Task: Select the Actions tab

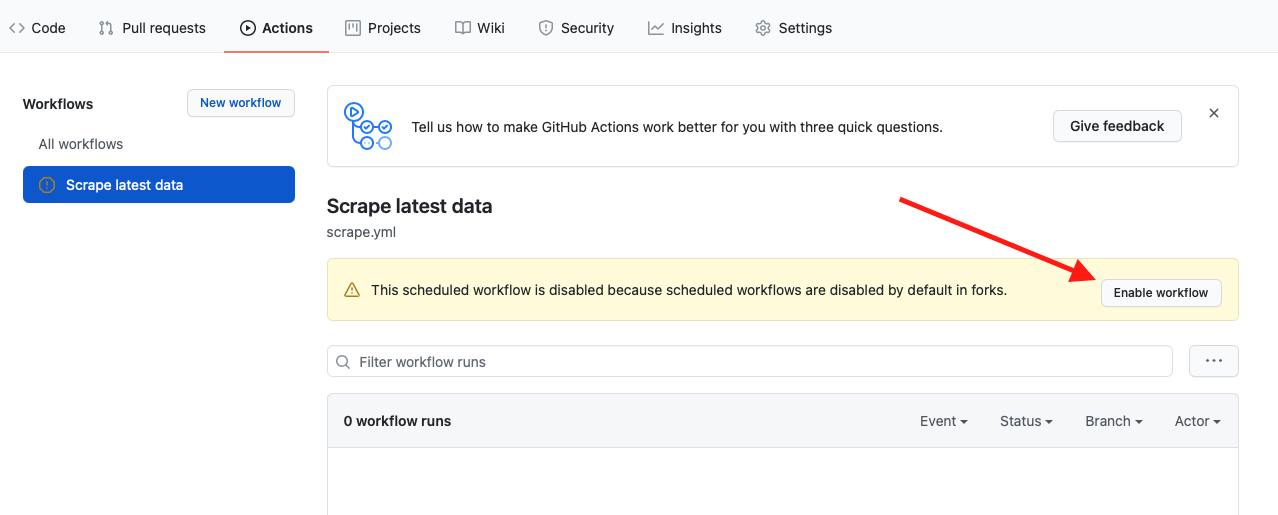Action: [277, 28]
